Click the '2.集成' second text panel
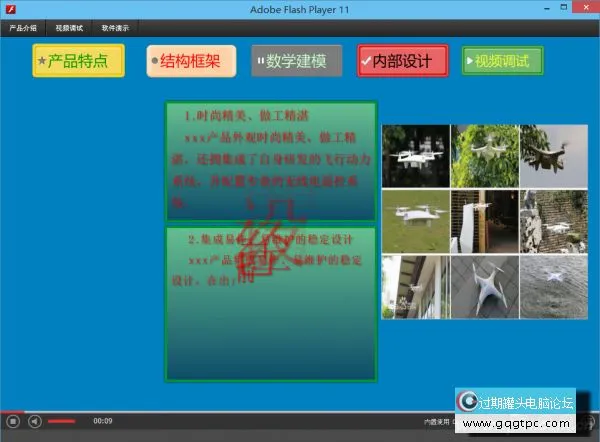This screenshot has height=442, width=600. coord(271,304)
